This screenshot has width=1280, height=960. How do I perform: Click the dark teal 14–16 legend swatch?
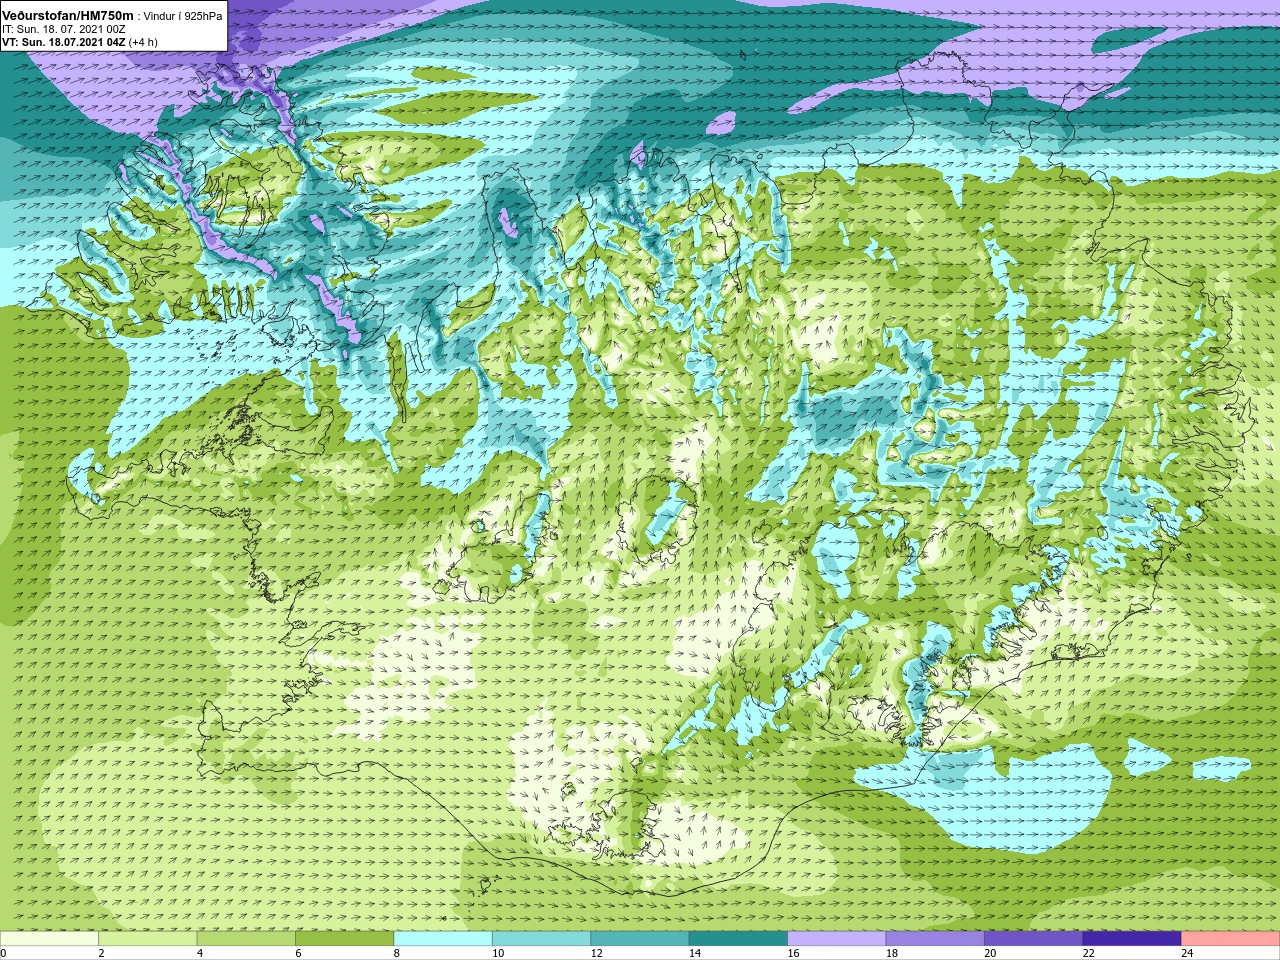(739, 939)
